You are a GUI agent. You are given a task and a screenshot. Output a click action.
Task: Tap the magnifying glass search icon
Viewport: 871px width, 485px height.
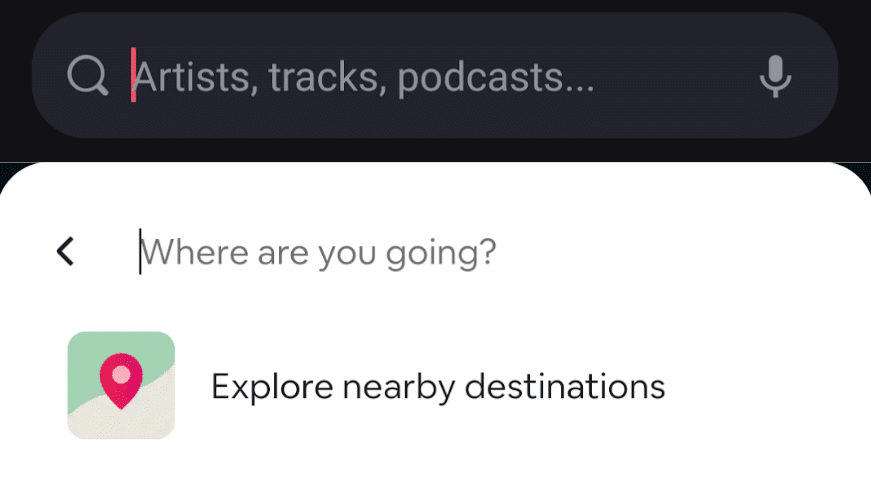coord(87,75)
